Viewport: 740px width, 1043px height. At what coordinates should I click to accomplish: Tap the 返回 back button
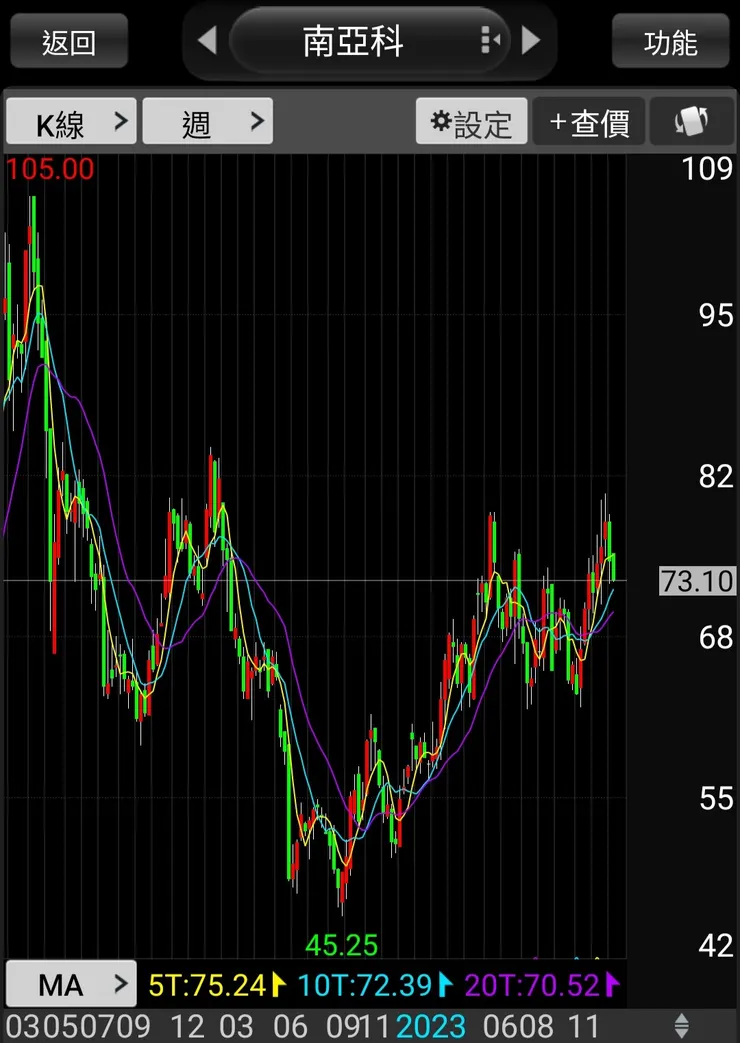coord(69,41)
